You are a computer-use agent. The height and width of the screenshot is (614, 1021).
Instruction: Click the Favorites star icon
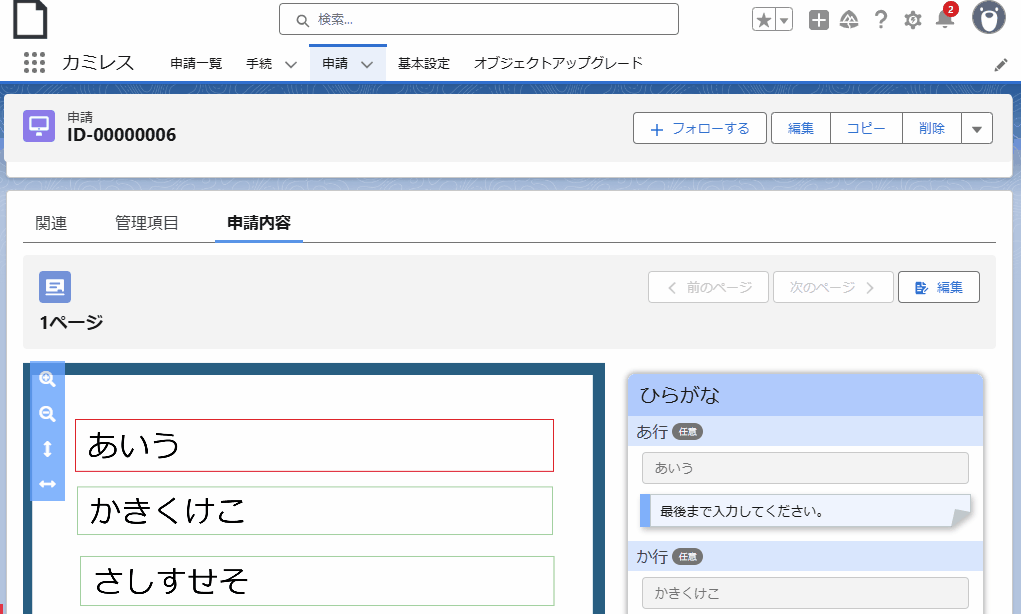pos(764,20)
